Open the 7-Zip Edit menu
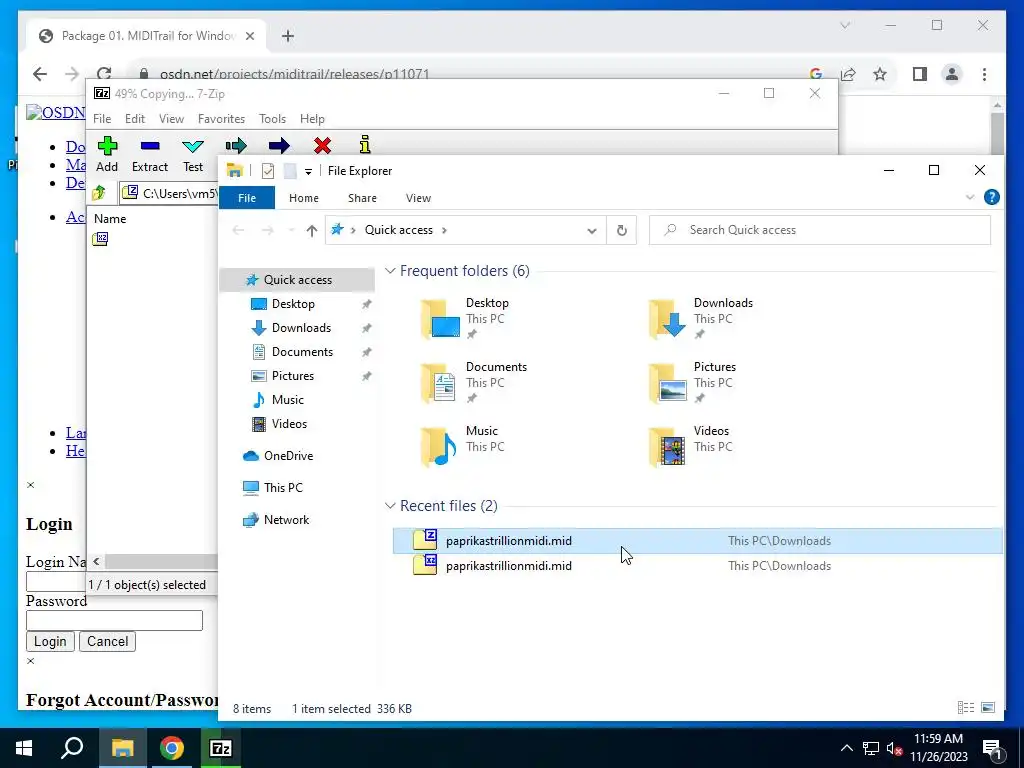Image resolution: width=1024 pixels, height=768 pixels. (135, 119)
